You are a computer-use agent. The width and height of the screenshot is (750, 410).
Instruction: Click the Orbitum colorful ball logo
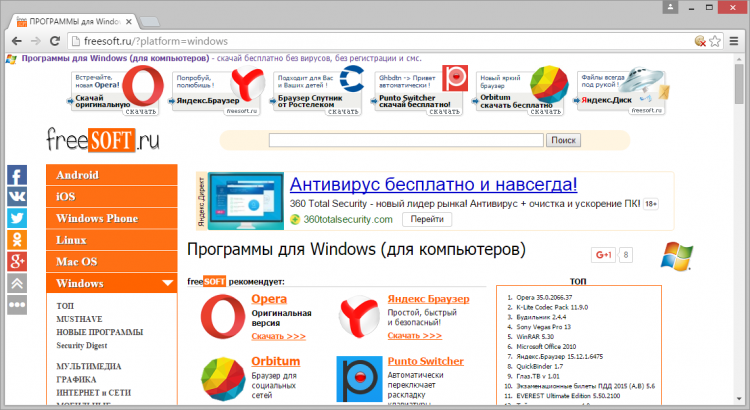pos(223,378)
